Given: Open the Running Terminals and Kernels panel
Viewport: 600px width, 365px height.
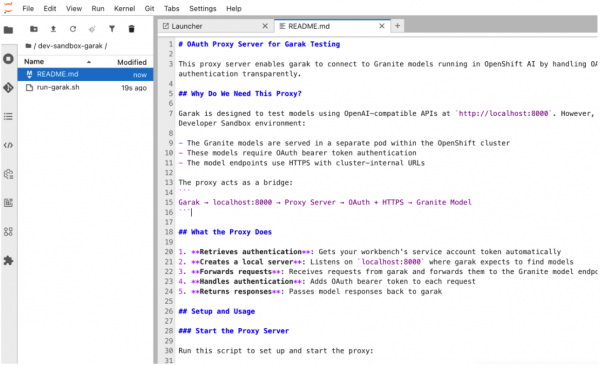Looking at the screenshot, I should [8, 59].
